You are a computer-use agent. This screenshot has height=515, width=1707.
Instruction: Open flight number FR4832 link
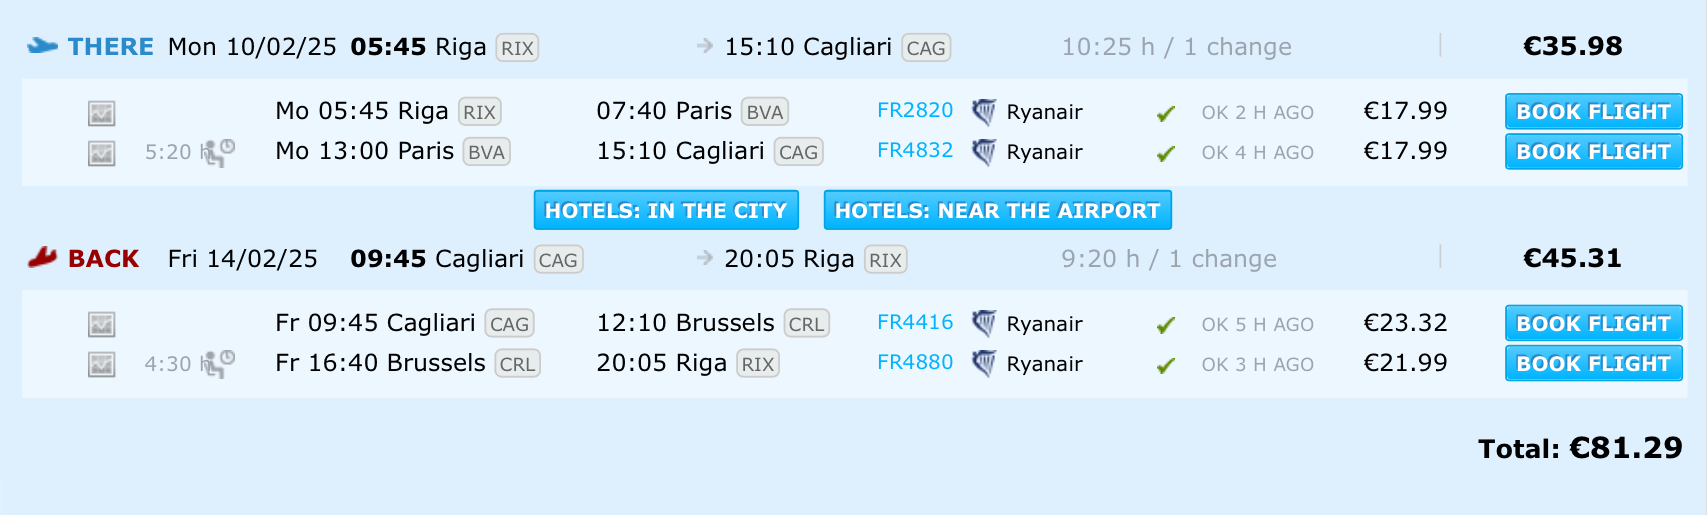[915, 151]
